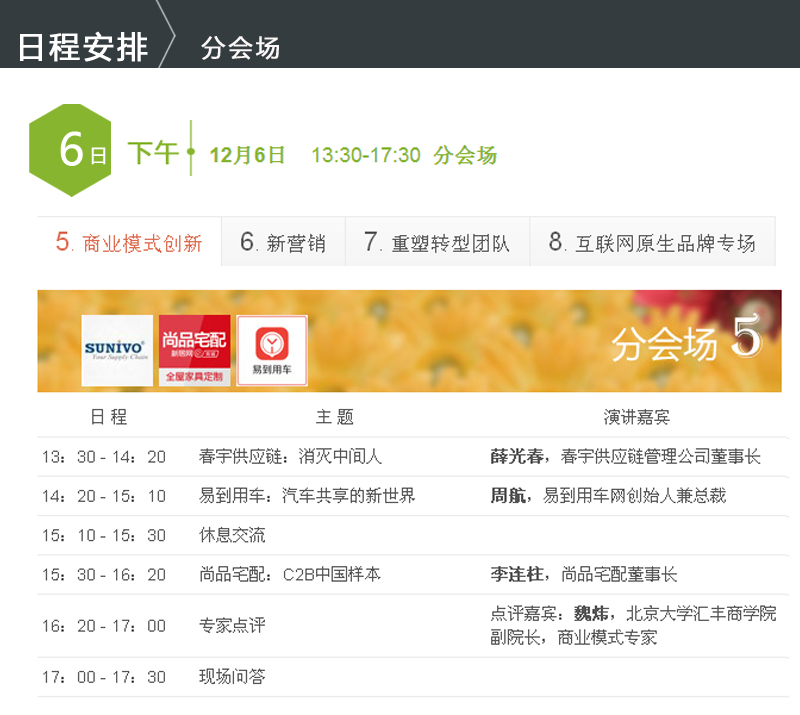The image size is (800, 715).
Task: Click speaker name 周航
Action: click(508, 496)
